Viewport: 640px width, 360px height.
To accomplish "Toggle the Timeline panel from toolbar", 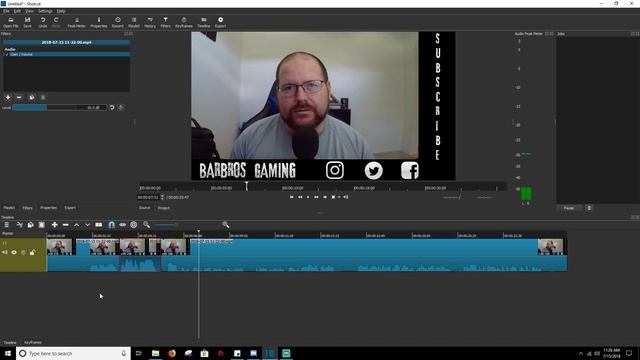I will (204, 22).
